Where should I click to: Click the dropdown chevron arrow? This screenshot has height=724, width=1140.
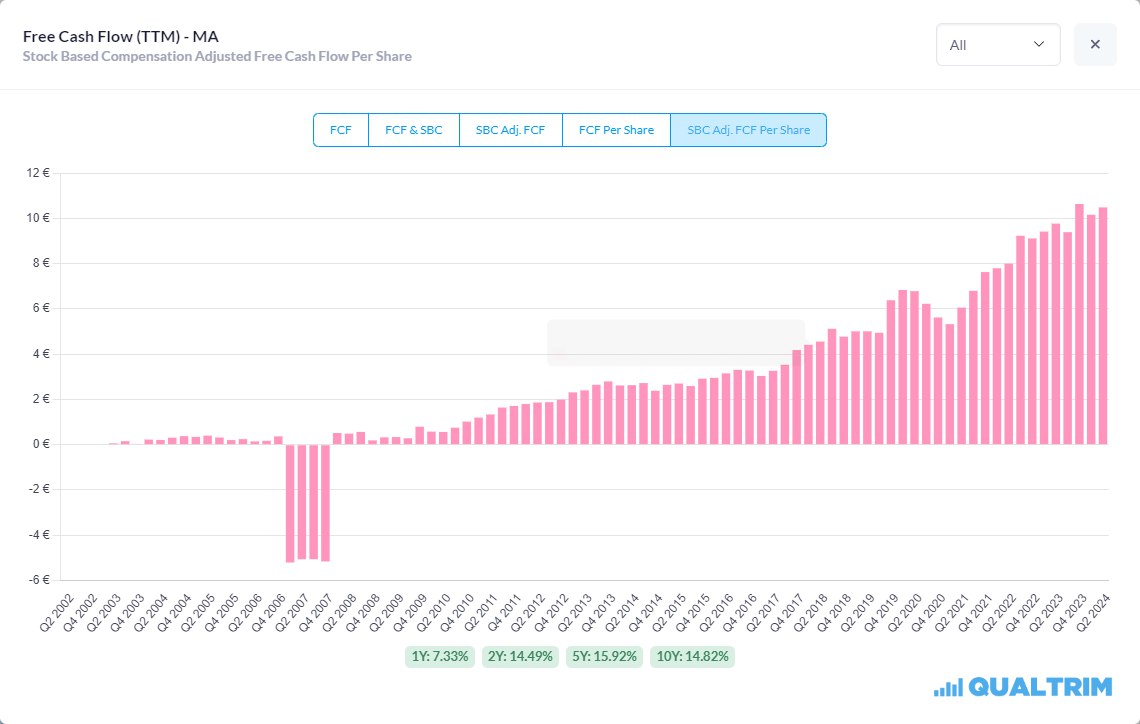coord(1039,45)
